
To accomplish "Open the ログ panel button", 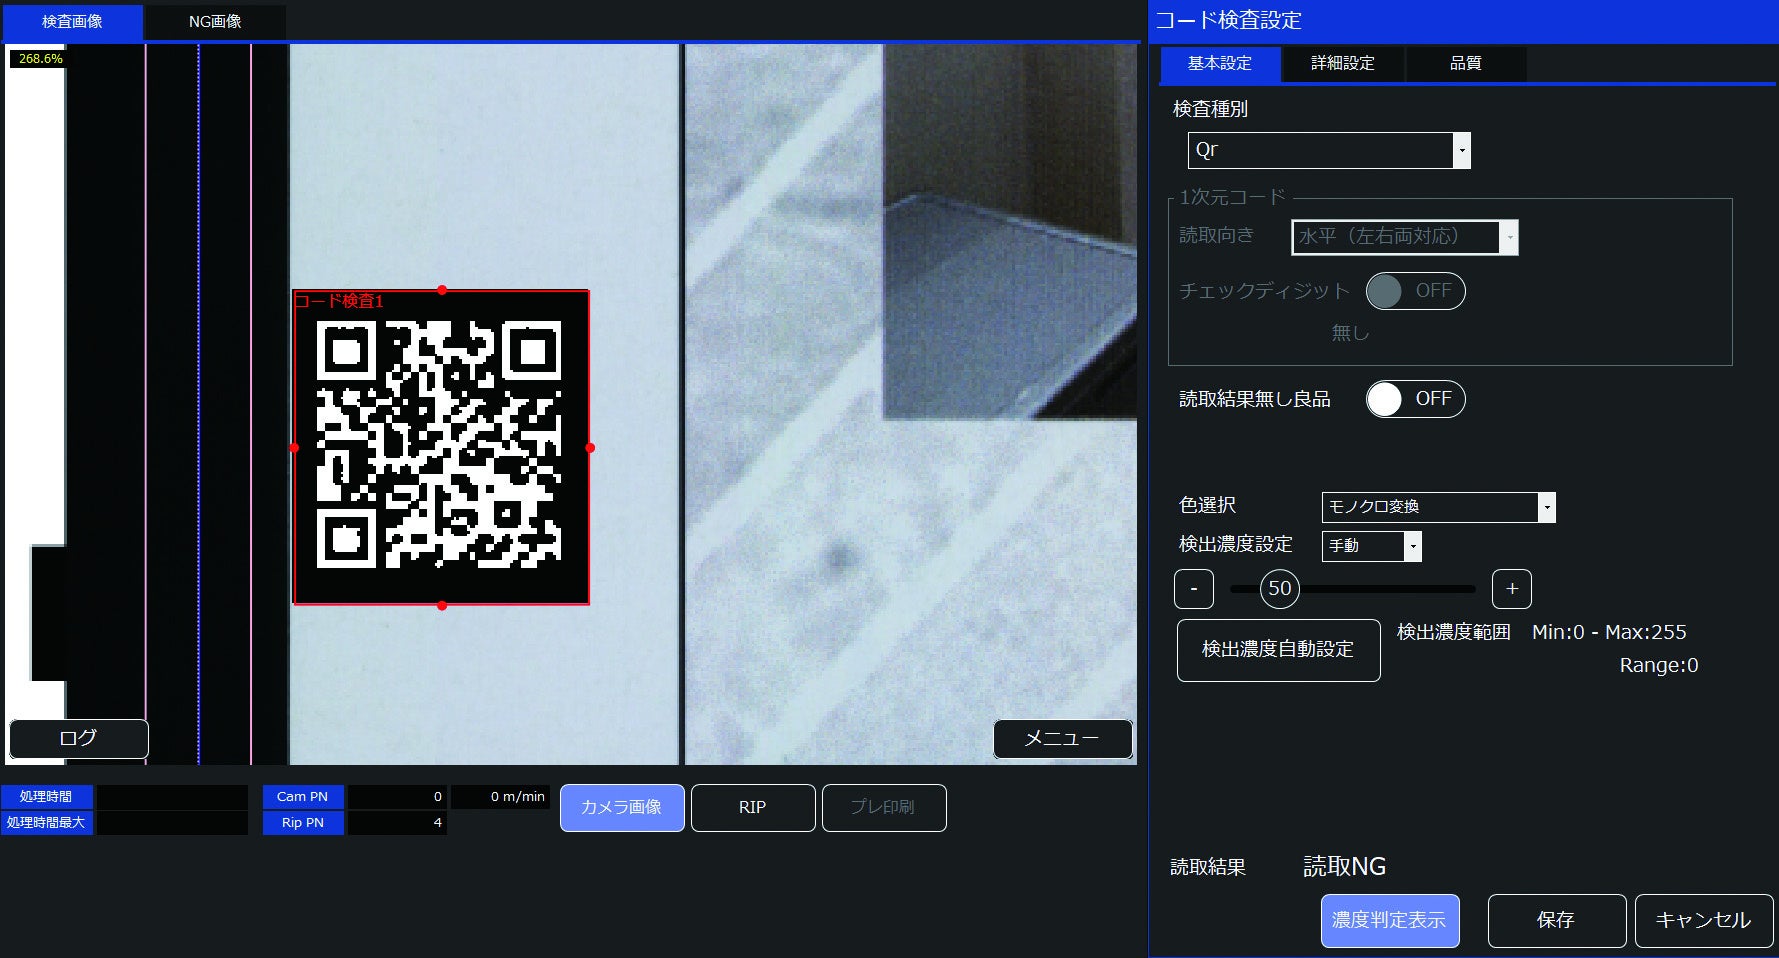I will coord(79,739).
